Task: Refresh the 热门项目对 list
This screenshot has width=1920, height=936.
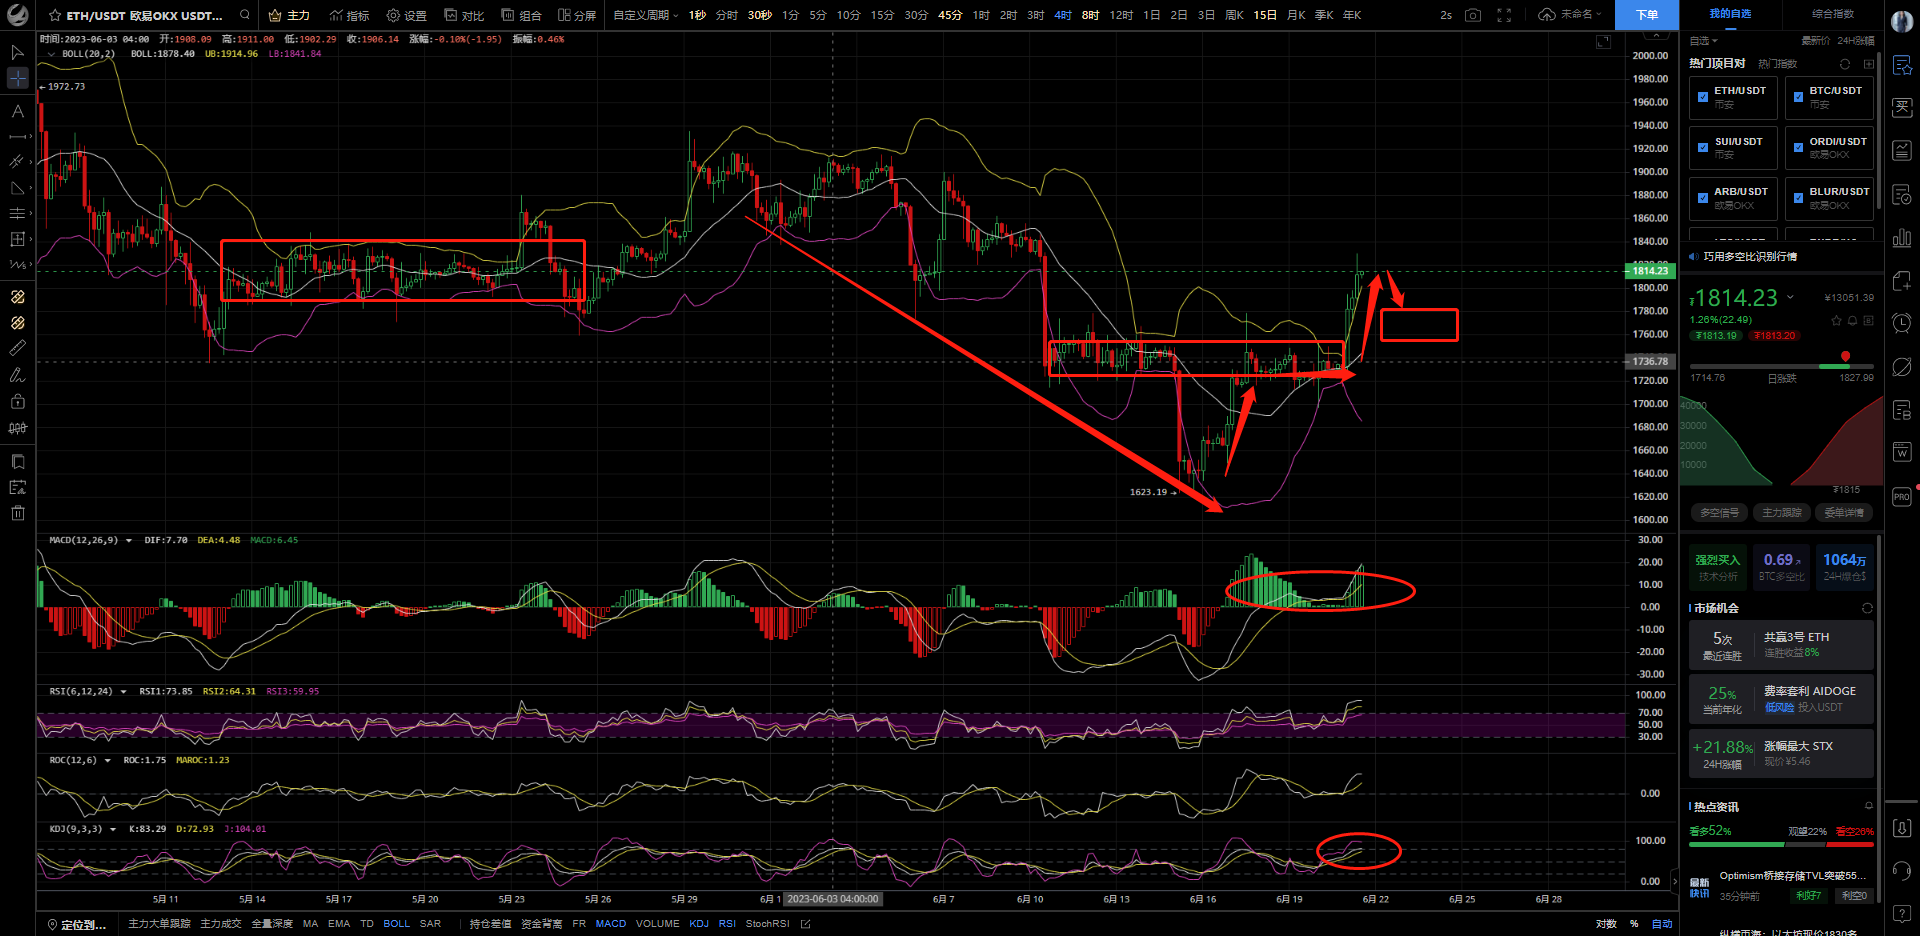Action: [x=1845, y=64]
